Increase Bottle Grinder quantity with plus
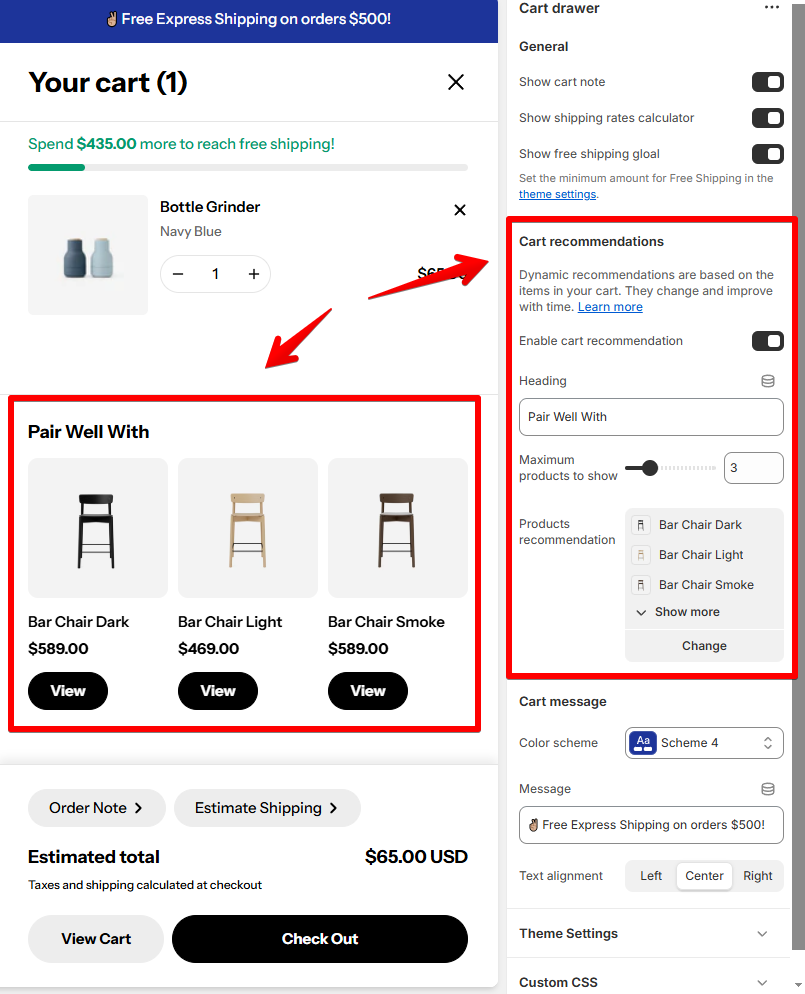Screen dimensions: 805x994 click(x=254, y=274)
